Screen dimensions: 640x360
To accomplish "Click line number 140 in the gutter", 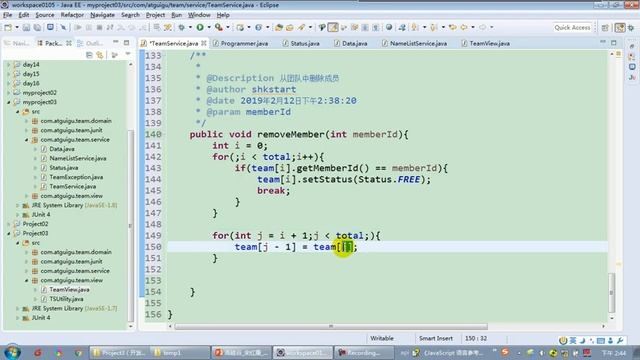I will [x=153, y=134].
